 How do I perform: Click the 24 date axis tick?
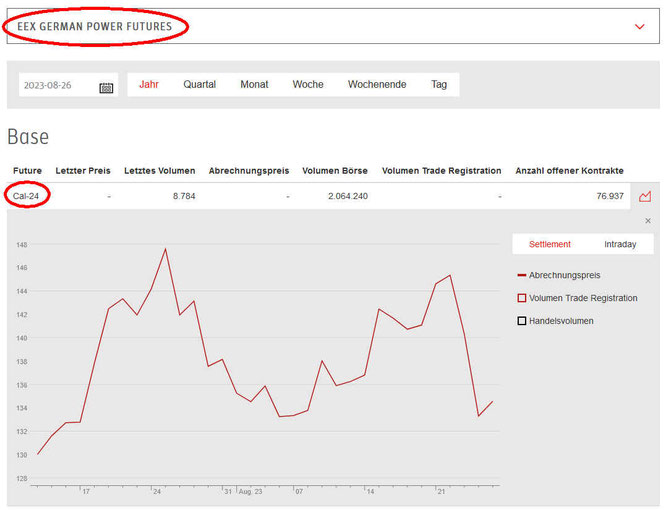[x=157, y=492]
